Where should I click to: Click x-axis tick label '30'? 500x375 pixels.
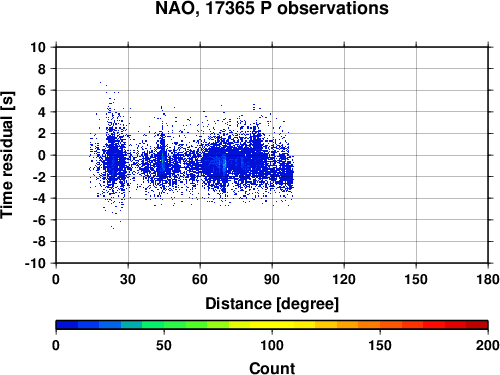tap(128, 279)
